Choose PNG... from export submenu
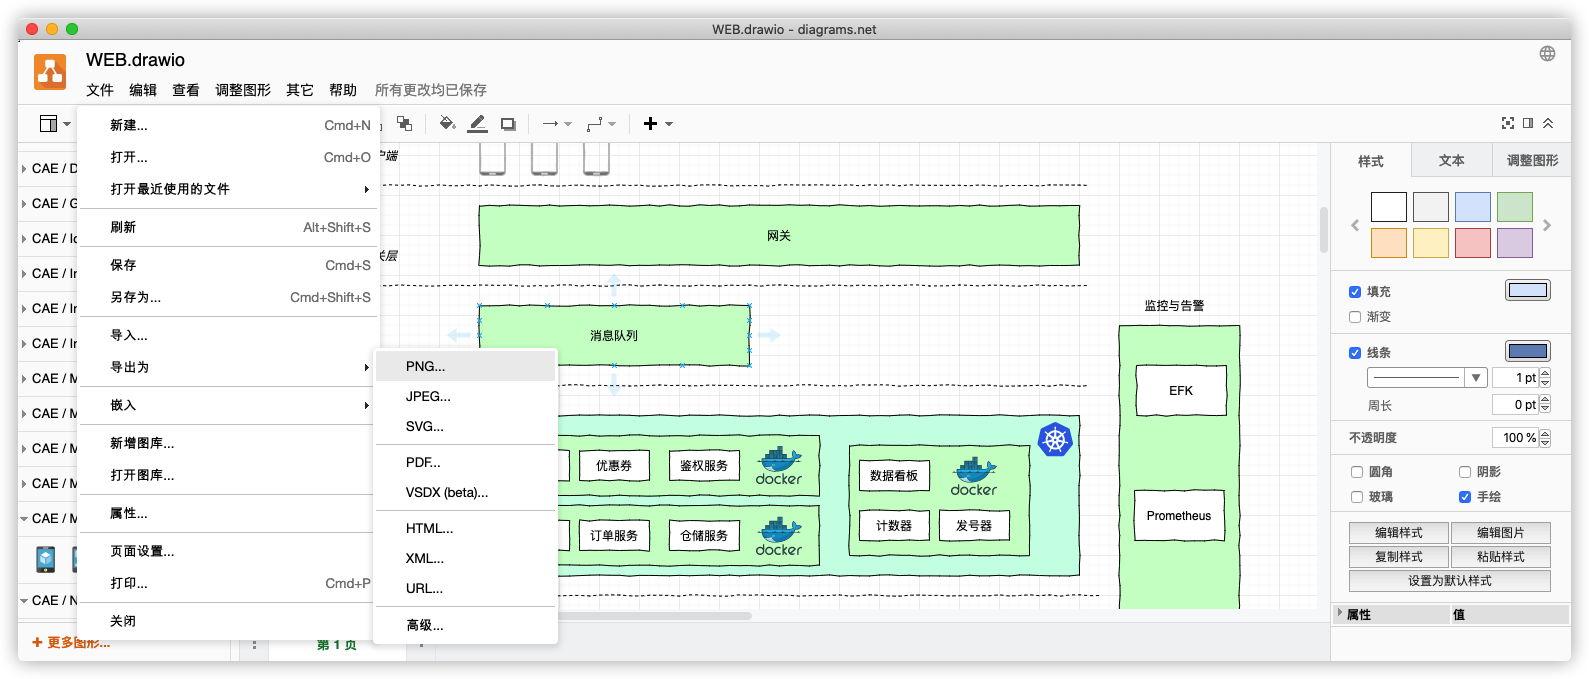The width and height of the screenshot is (1589, 679). click(x=426, y=366)
